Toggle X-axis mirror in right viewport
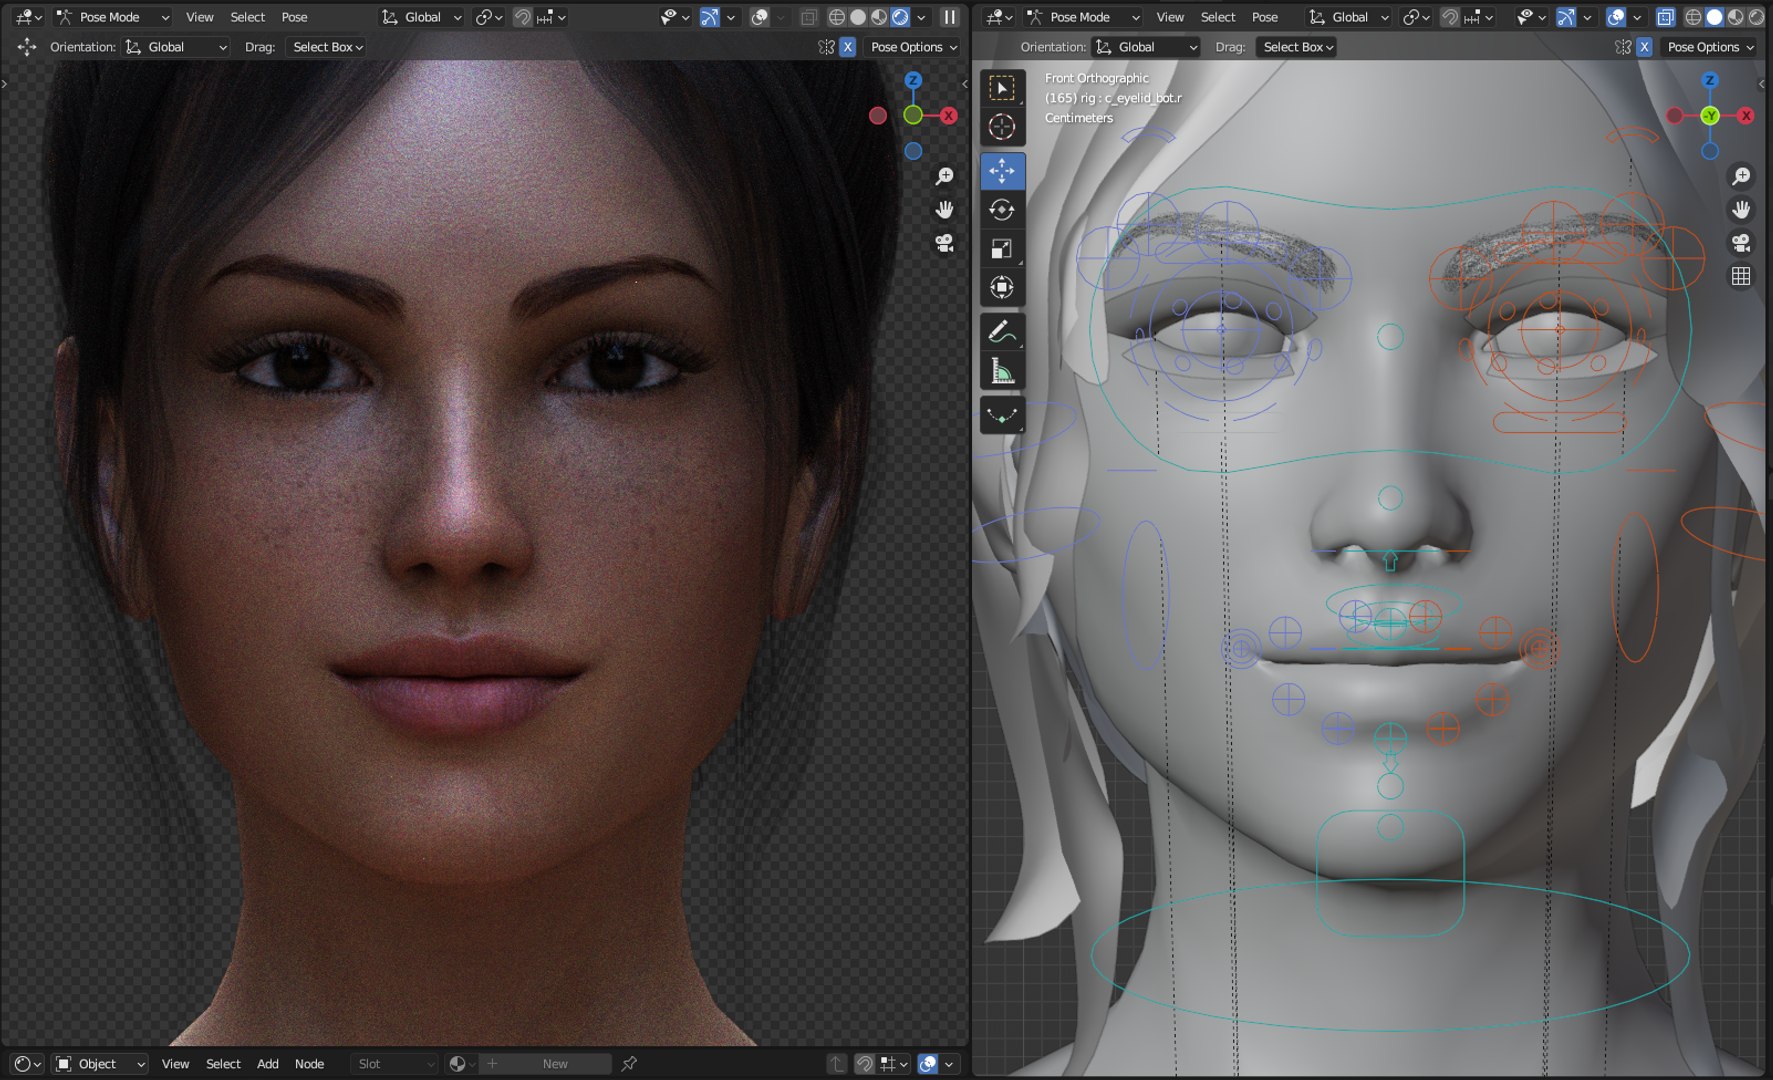 click(1644, 47)
